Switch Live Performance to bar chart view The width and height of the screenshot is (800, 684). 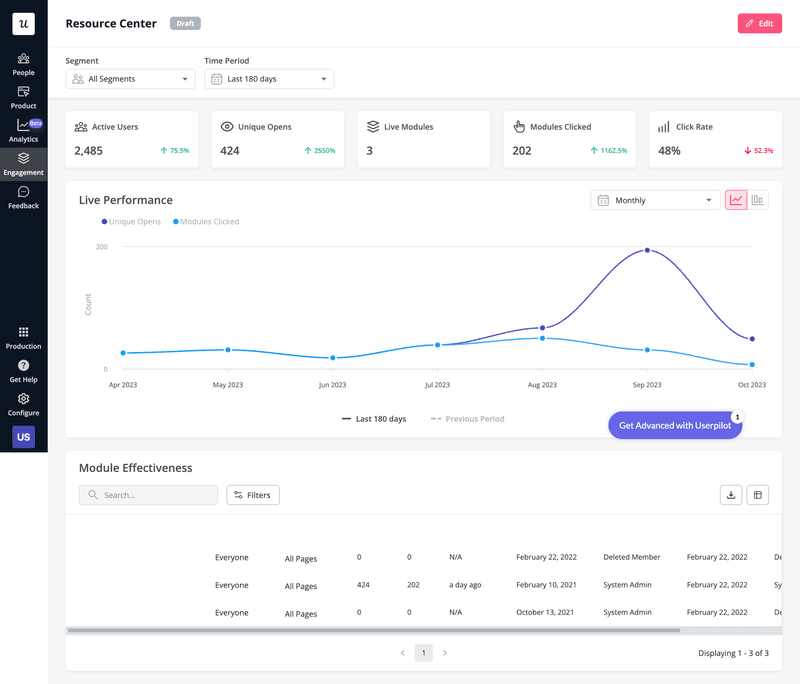[757, 199]
